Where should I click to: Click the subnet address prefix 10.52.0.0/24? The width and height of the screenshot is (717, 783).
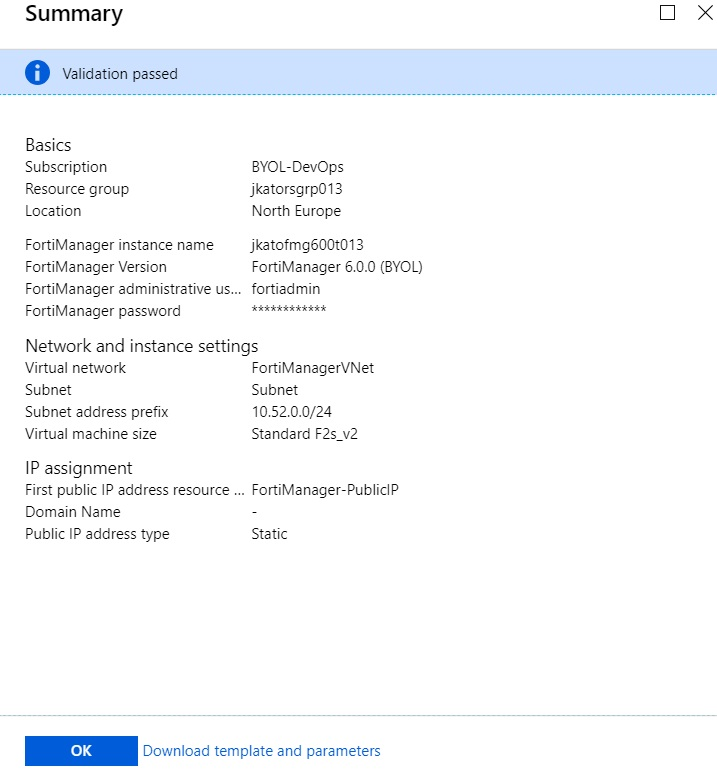(293, 412)
